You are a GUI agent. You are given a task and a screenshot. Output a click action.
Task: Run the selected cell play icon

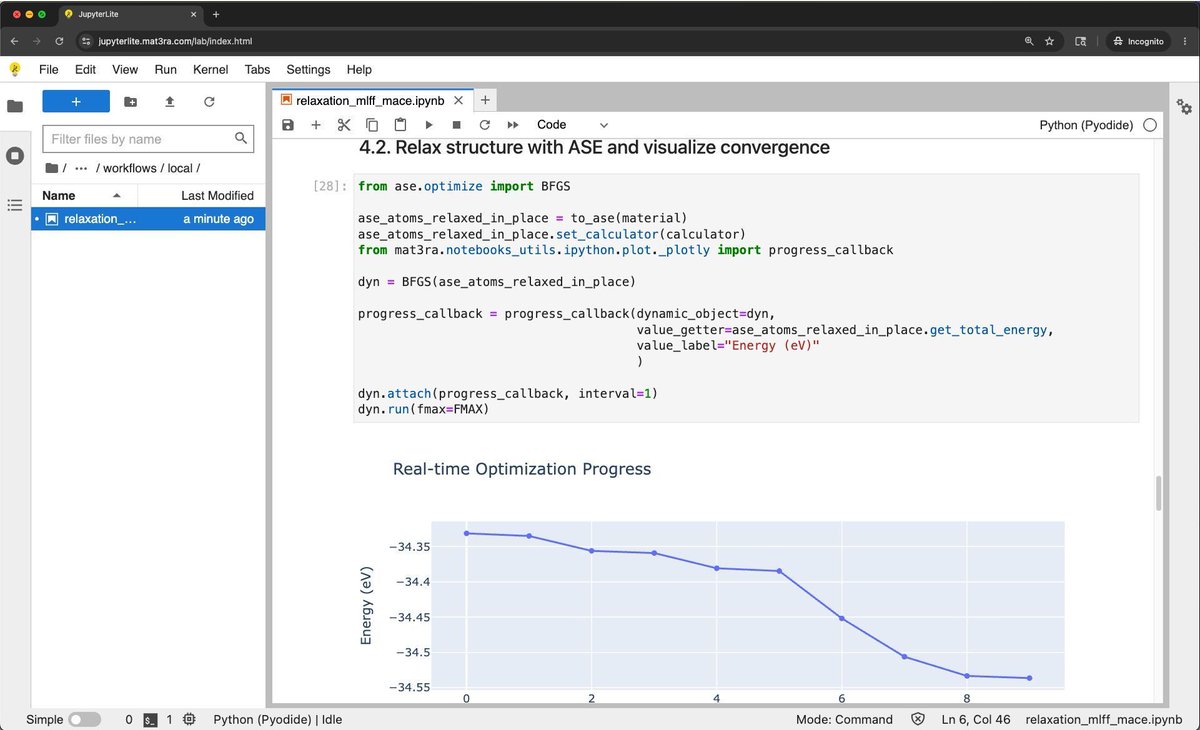428,125
